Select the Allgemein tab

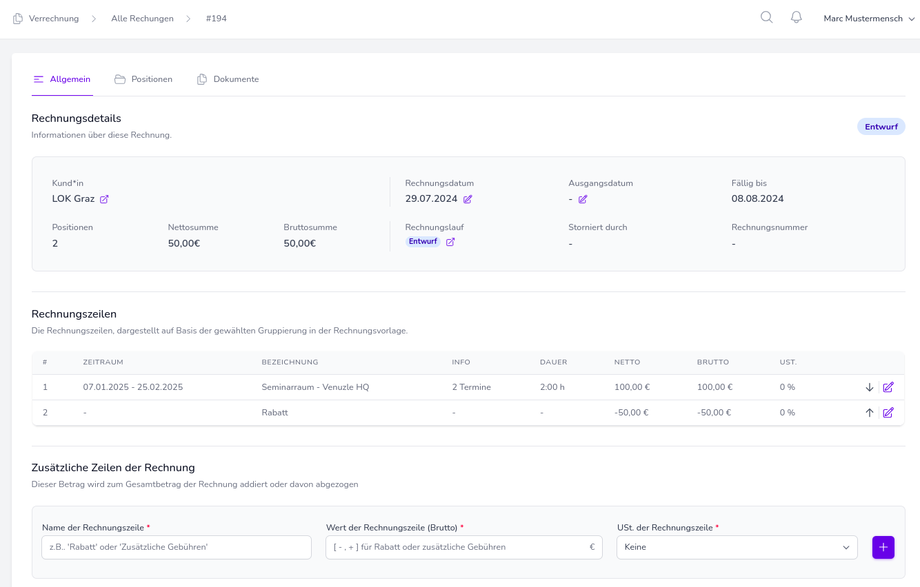(62, 79)
